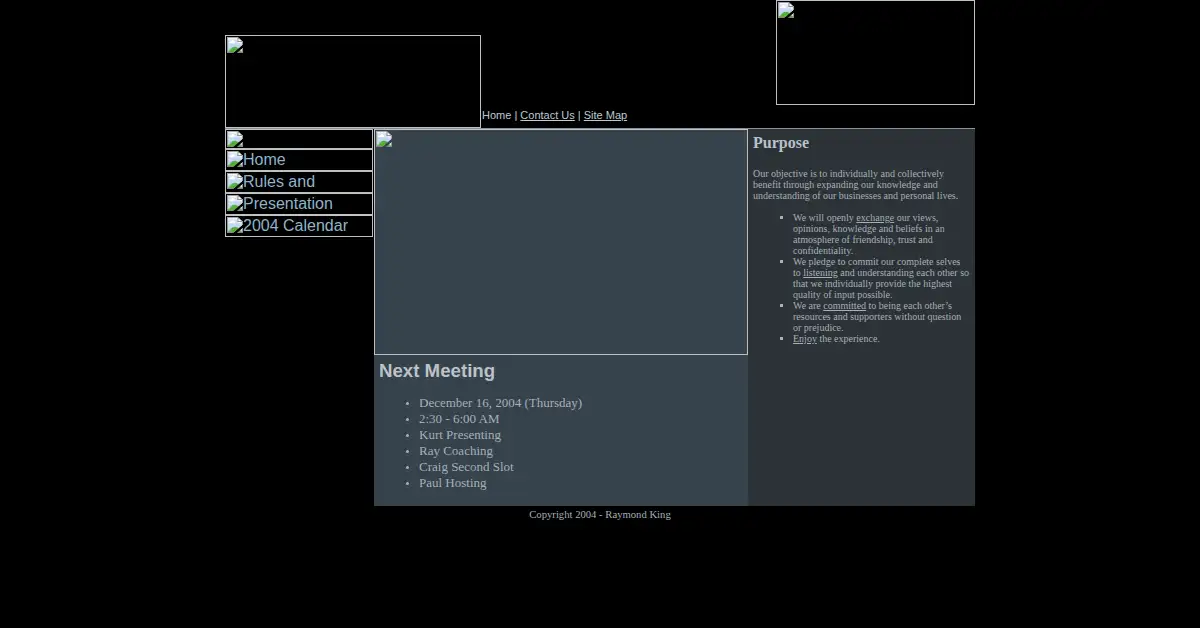This screenshot has width=1200, height=628.
Task: Go to the Site Map page
Action: tap(605, 115)
